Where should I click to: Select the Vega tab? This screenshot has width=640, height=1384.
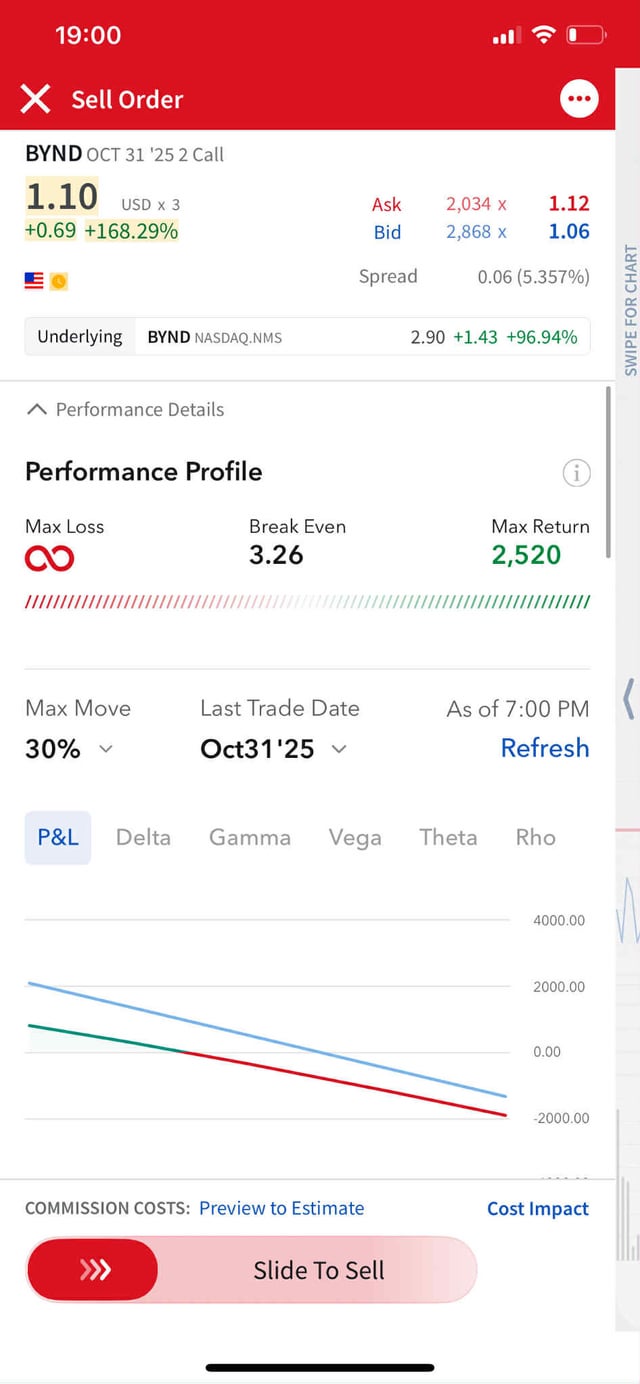[x=355, y=837]
